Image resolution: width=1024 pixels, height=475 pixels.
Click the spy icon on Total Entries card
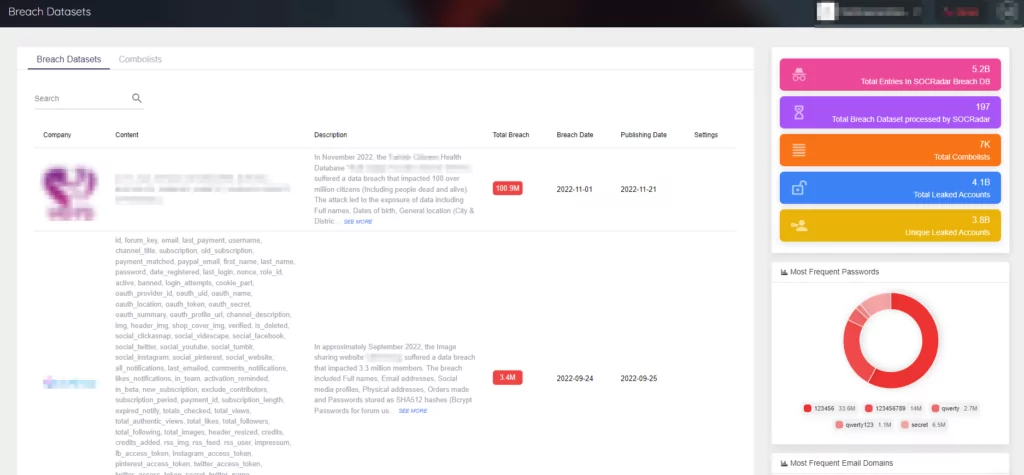[799, 74]
